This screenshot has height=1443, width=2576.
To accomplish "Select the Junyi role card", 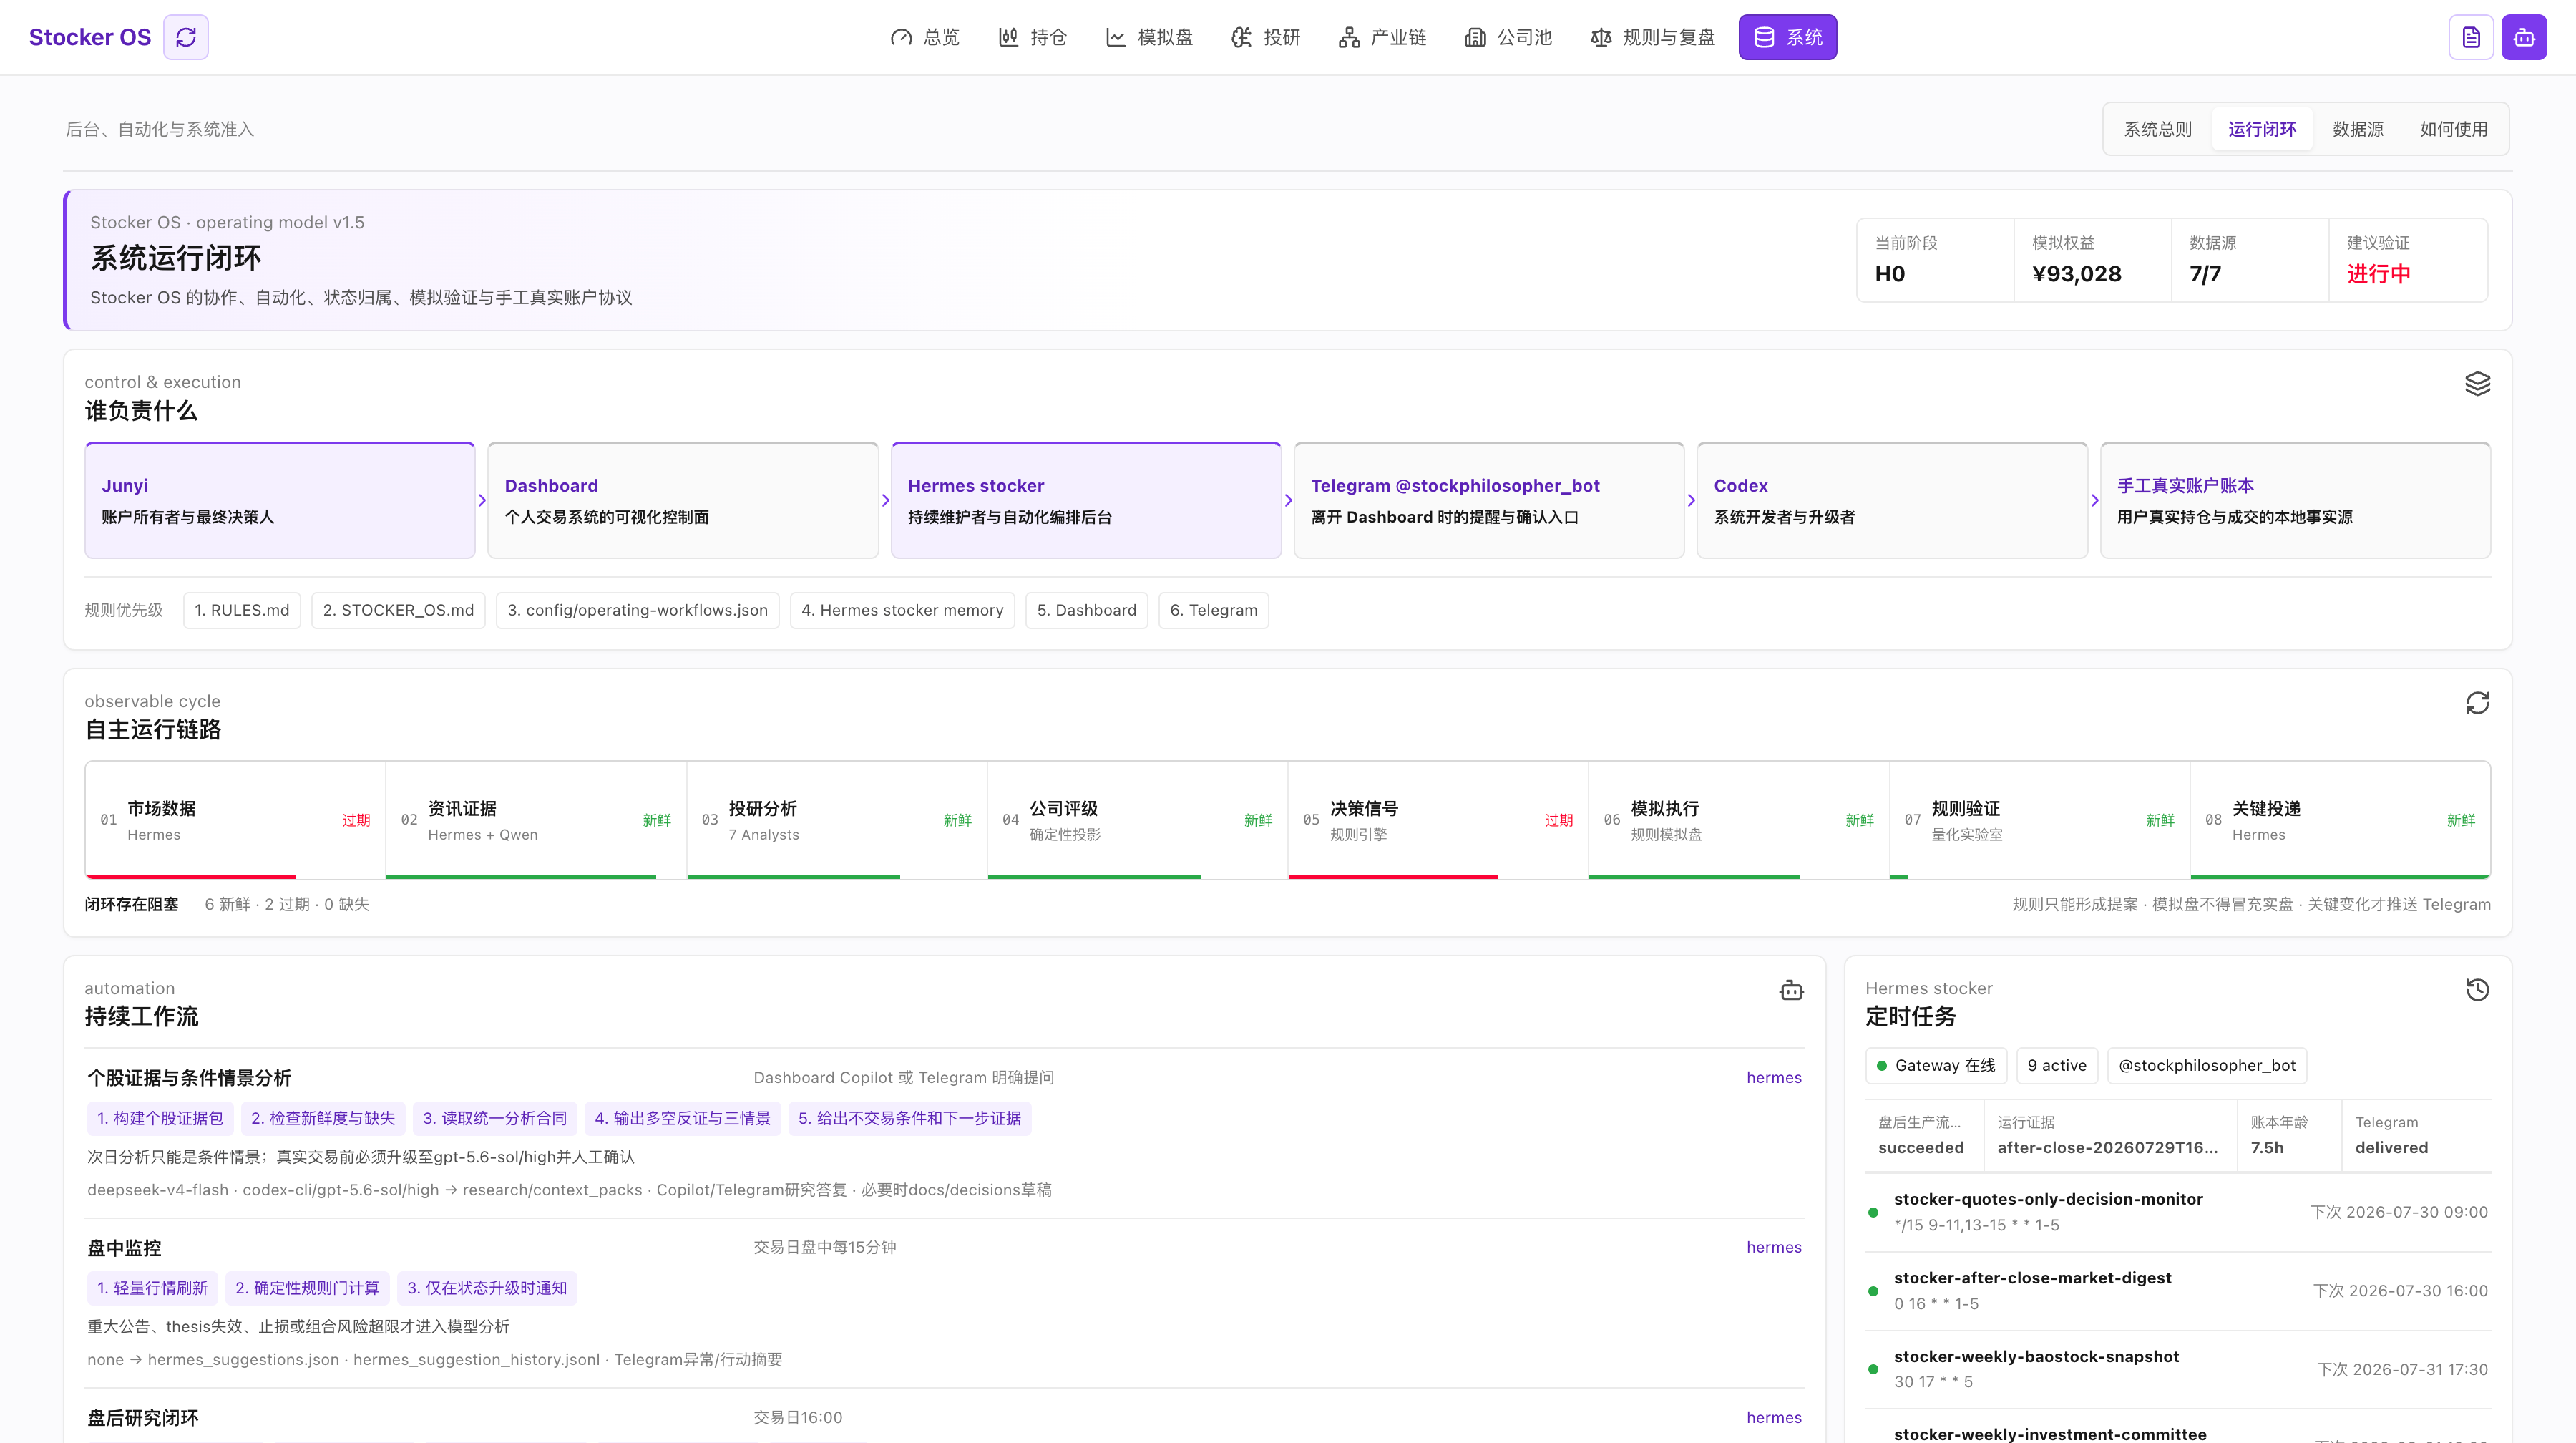I will pos(280,500).
